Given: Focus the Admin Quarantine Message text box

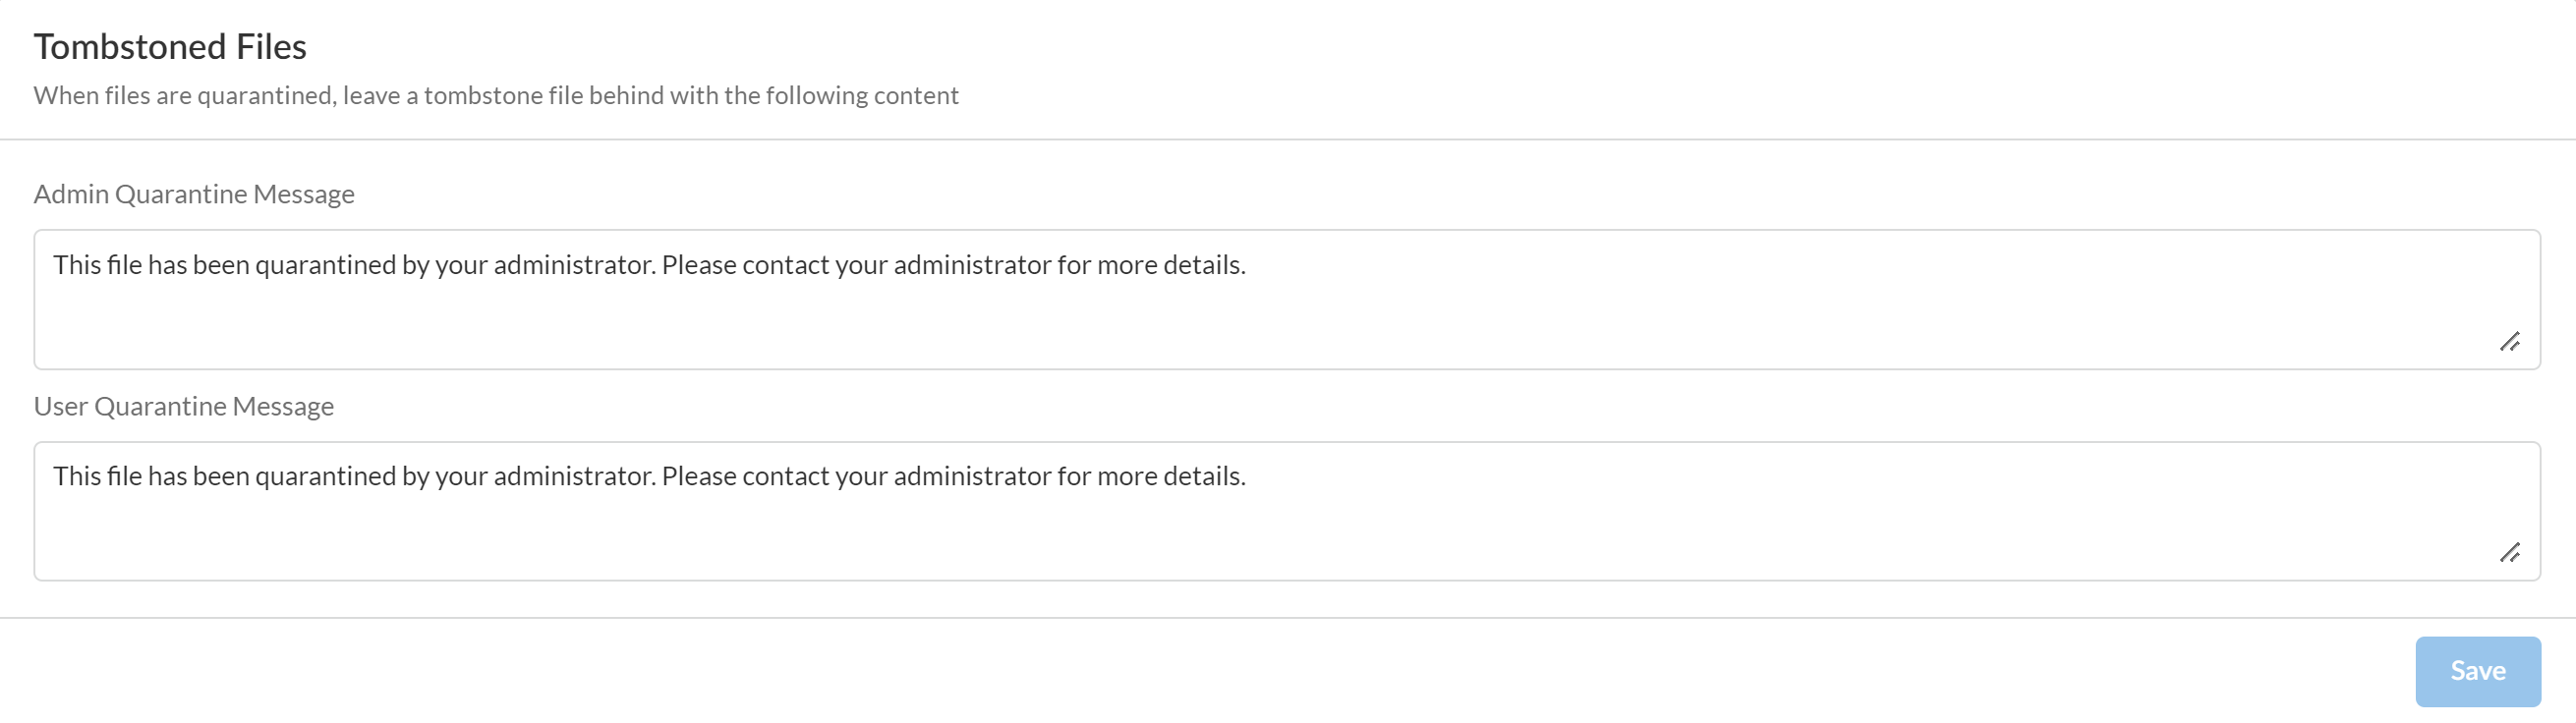Looking at the screenshot, I should [1286, 310].
